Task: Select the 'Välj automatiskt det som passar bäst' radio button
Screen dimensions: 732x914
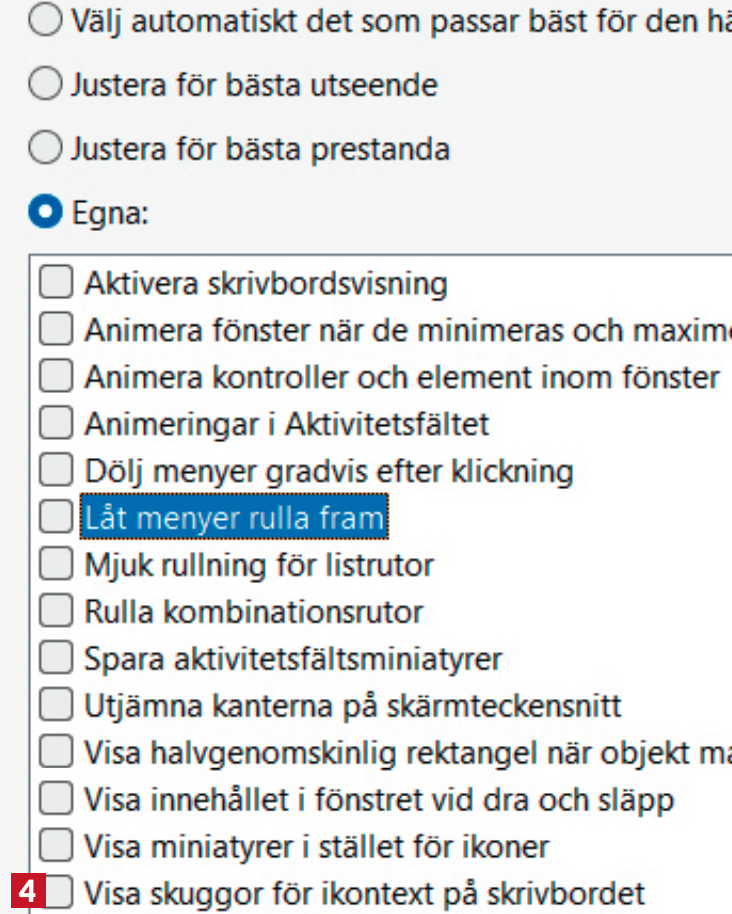Action: point(45,20)
